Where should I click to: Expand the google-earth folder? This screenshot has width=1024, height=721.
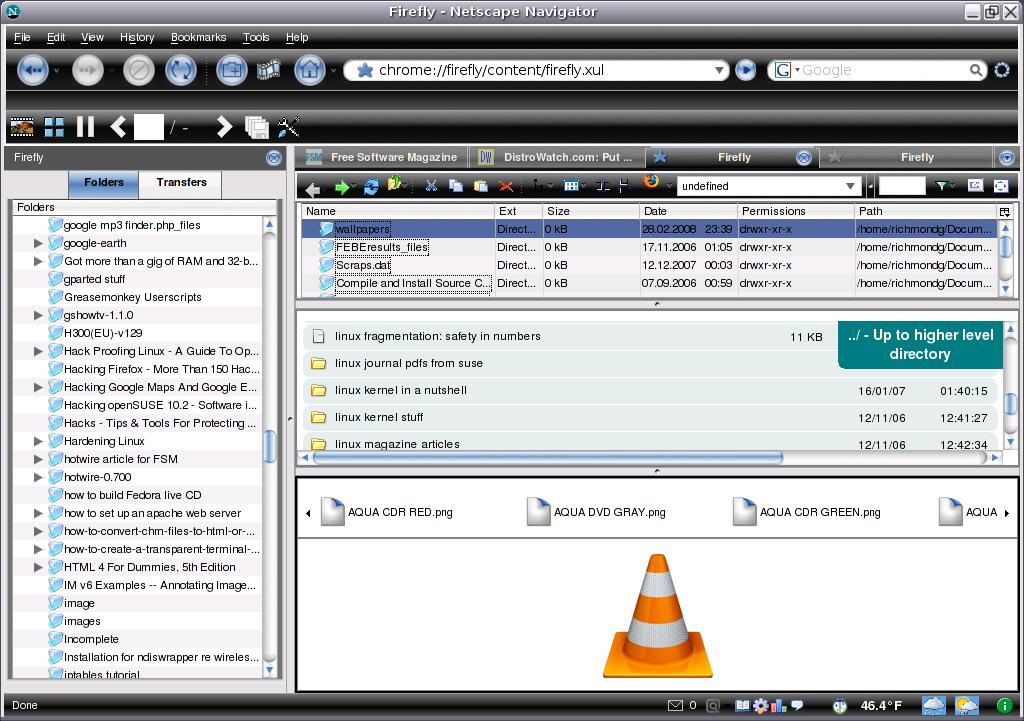pos(38,244)
